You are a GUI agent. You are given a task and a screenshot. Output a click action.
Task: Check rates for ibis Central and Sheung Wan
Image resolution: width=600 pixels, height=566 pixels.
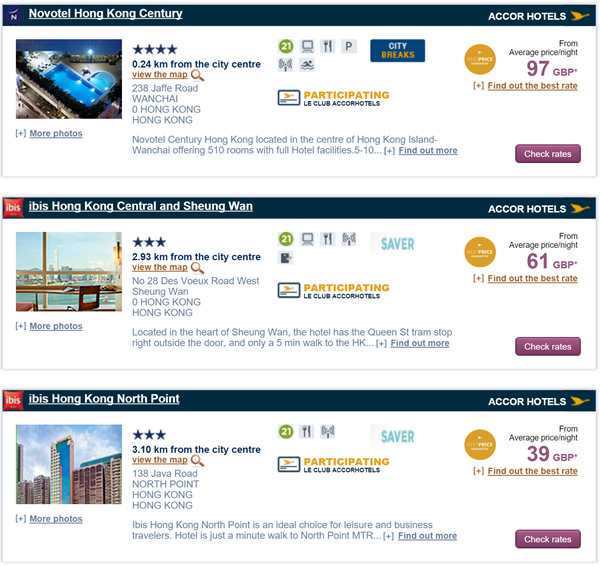coord(548,347)
